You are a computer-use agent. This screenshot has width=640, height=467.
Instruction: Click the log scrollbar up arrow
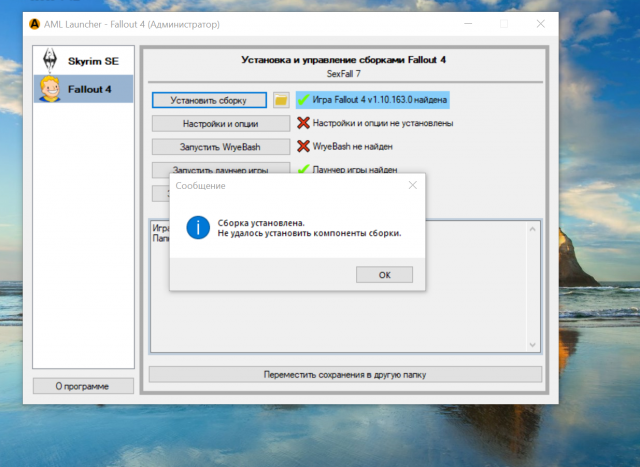pos(534,227)
